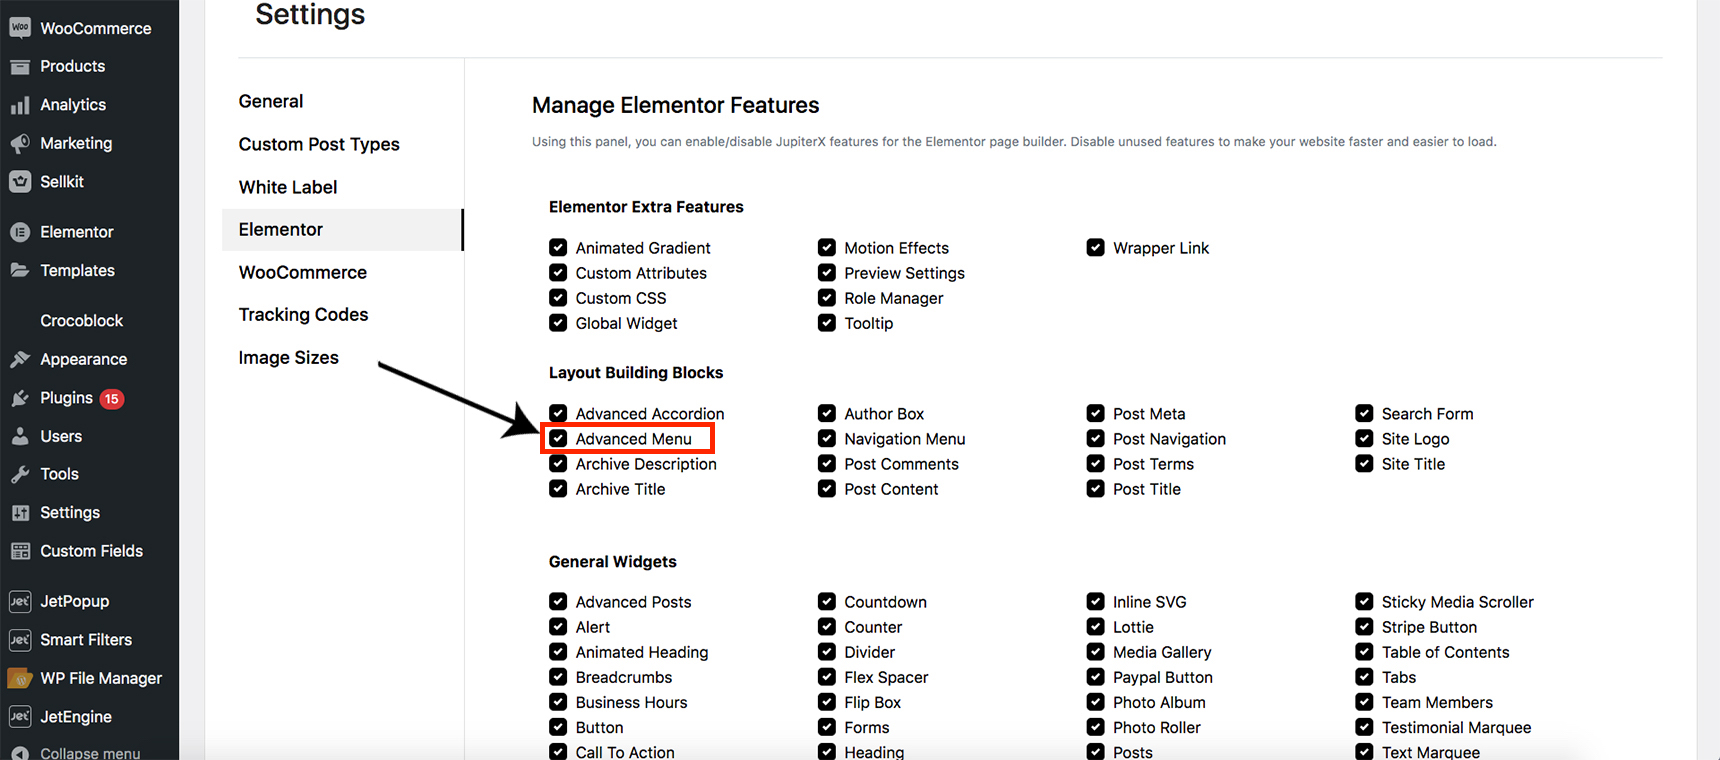Click the Testimonial Marquee label
Image resolution: width=1720 pixels, height=760 pixels.
pos(1457,727)
